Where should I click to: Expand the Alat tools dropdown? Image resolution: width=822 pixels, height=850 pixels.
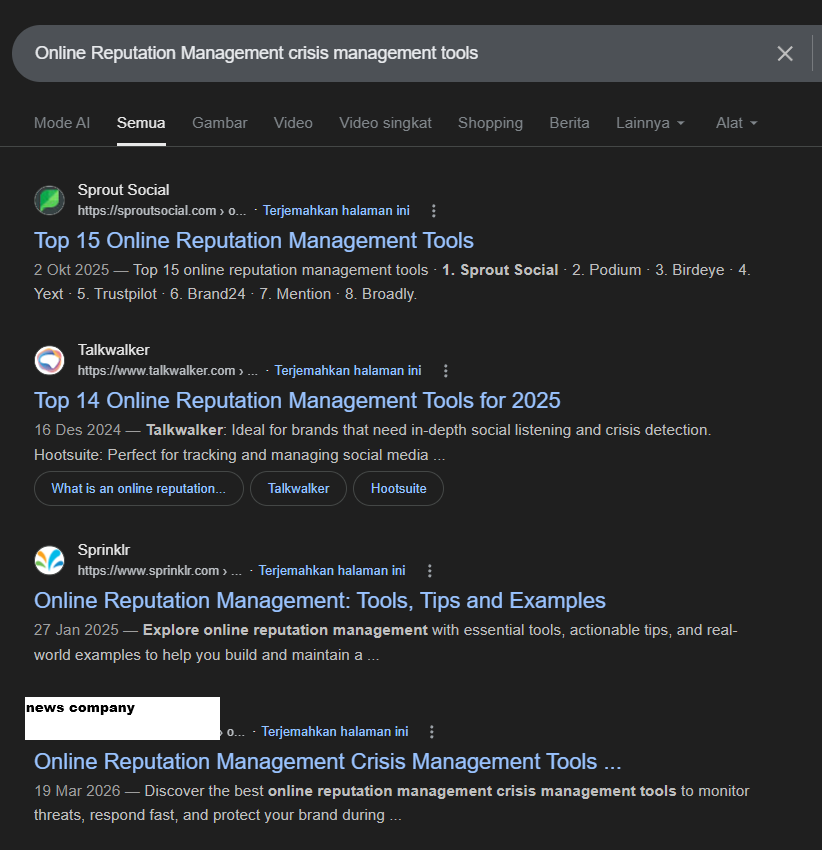736,123
